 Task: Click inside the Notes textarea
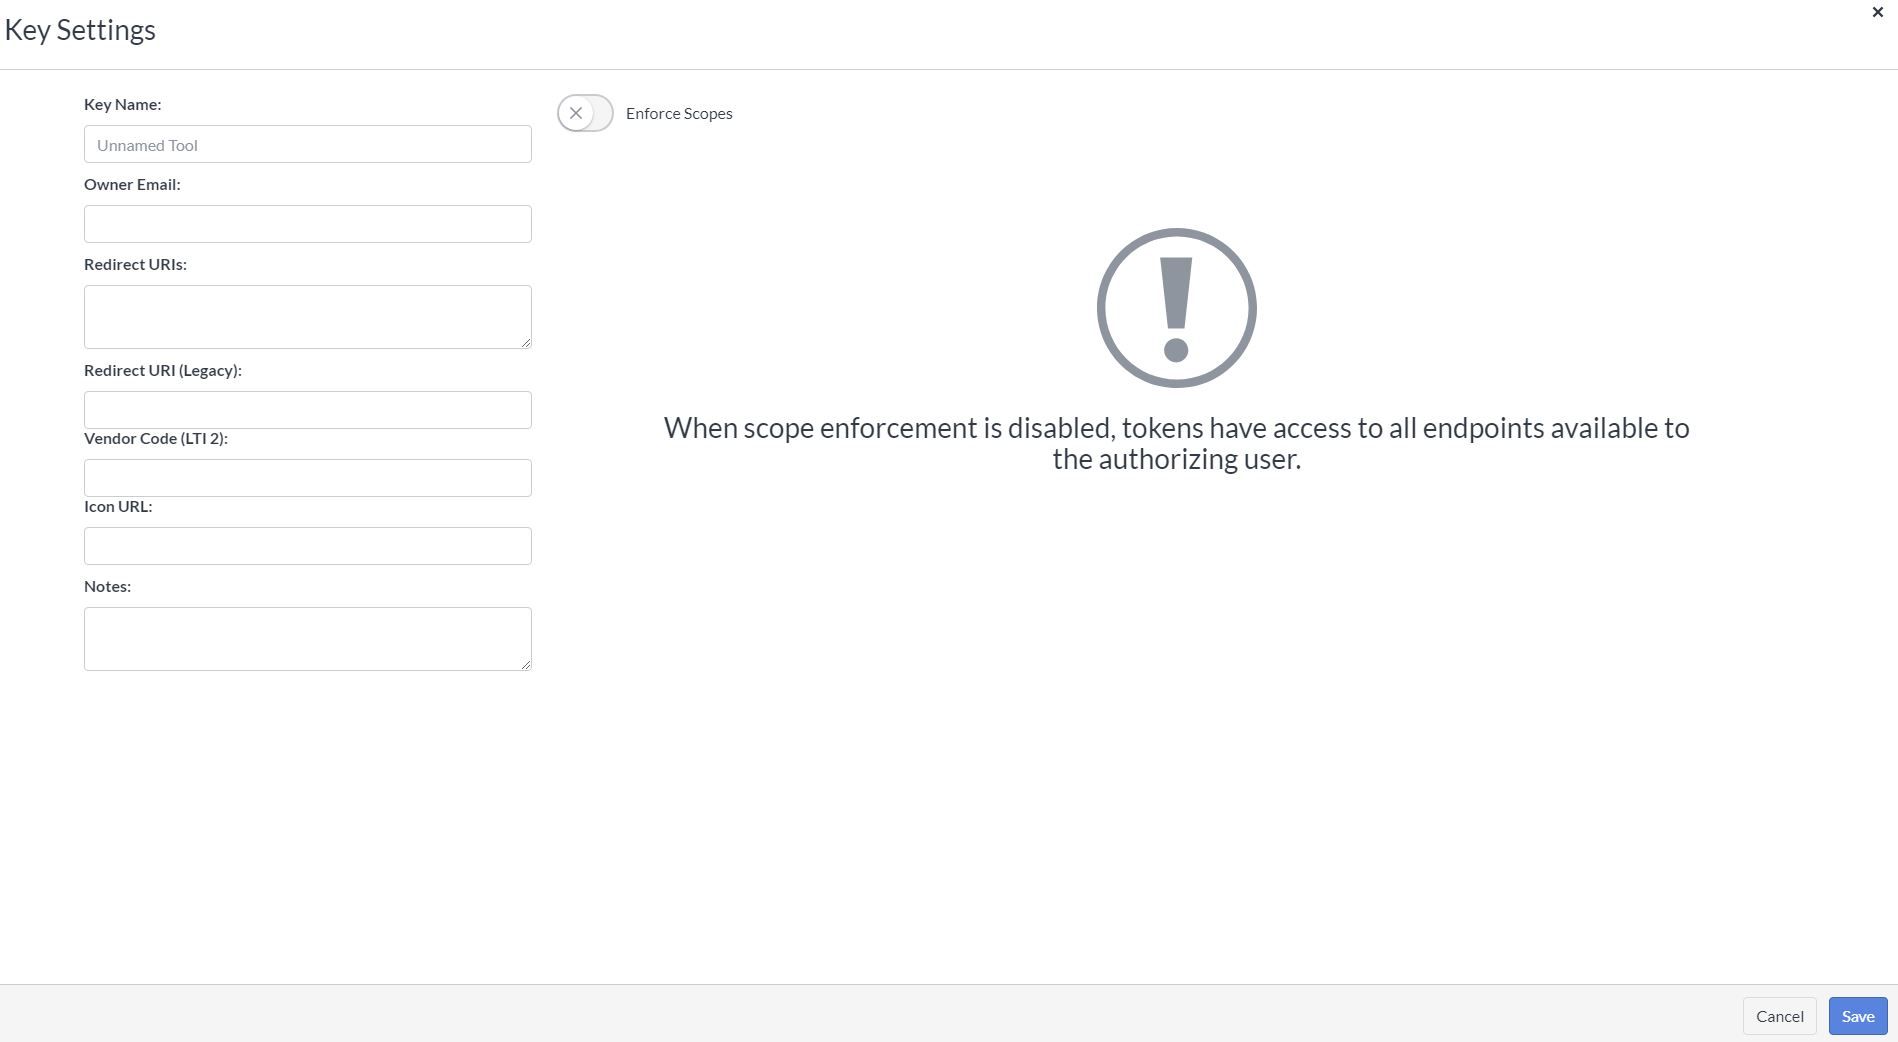click(x=308, y=639)
